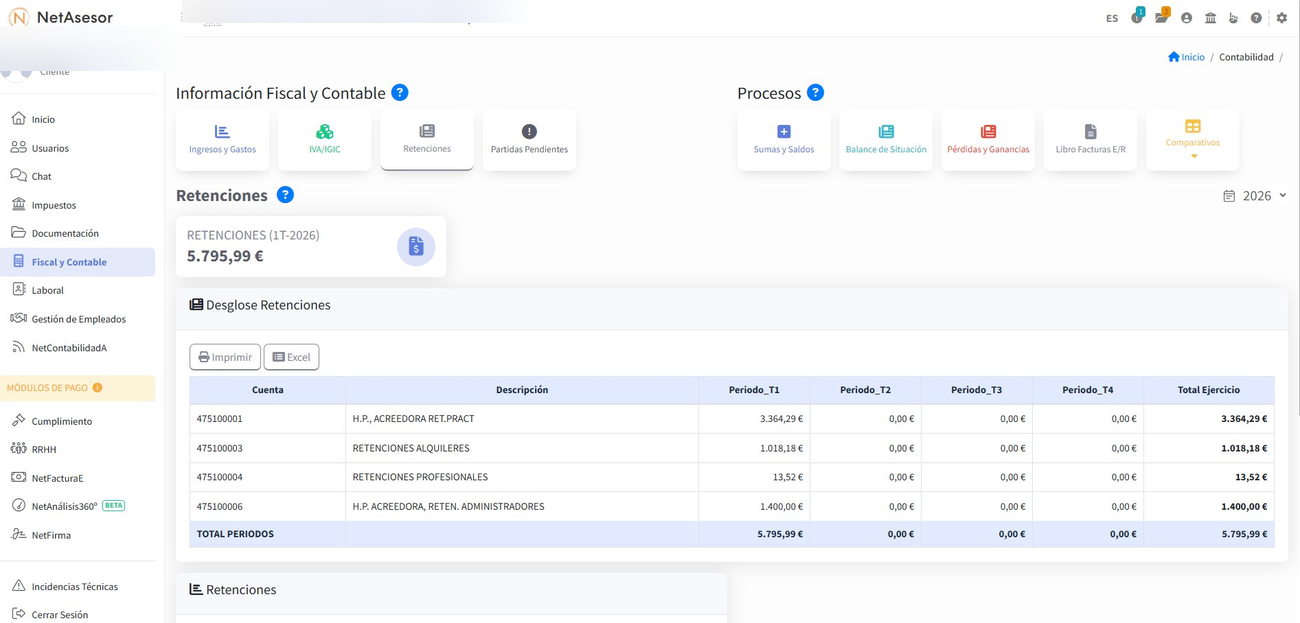
Task: Change language using the ES selector
Action: 1112,18
